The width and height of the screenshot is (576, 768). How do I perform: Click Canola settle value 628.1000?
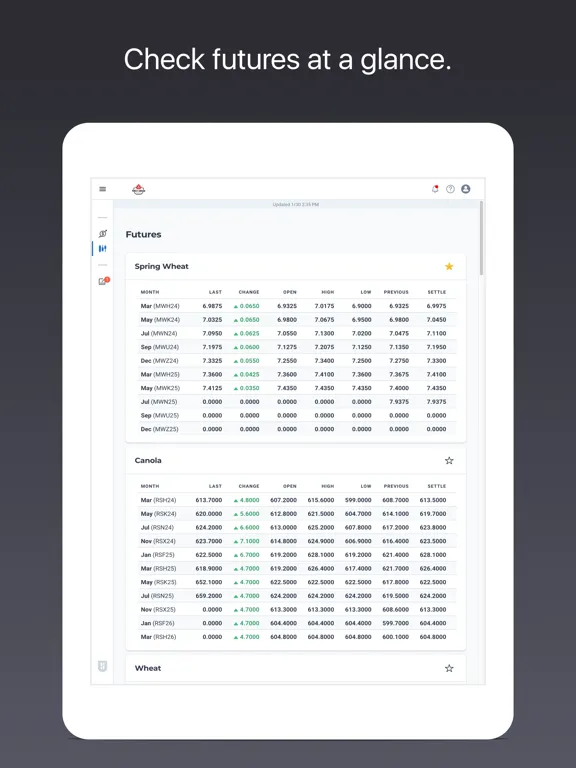pyautogui.click(x=433, y=555)
